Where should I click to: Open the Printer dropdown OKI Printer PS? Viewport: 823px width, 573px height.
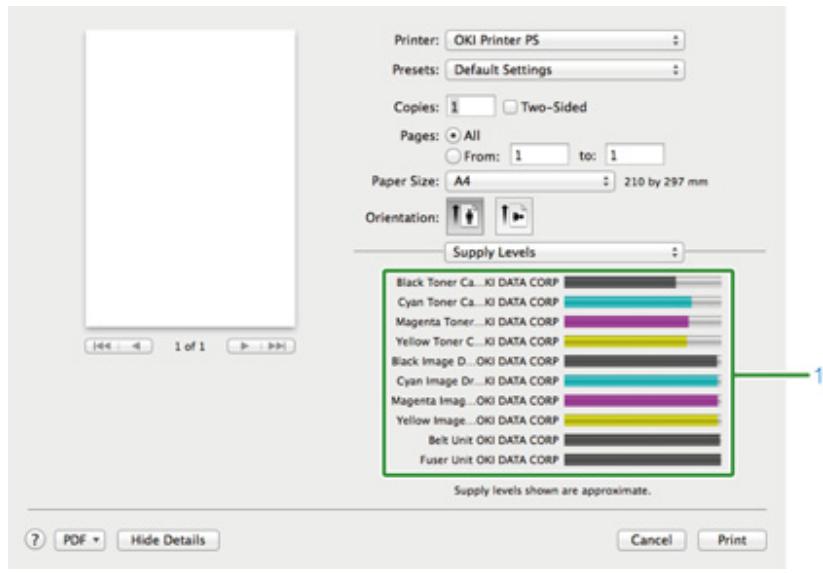(565, 42)
